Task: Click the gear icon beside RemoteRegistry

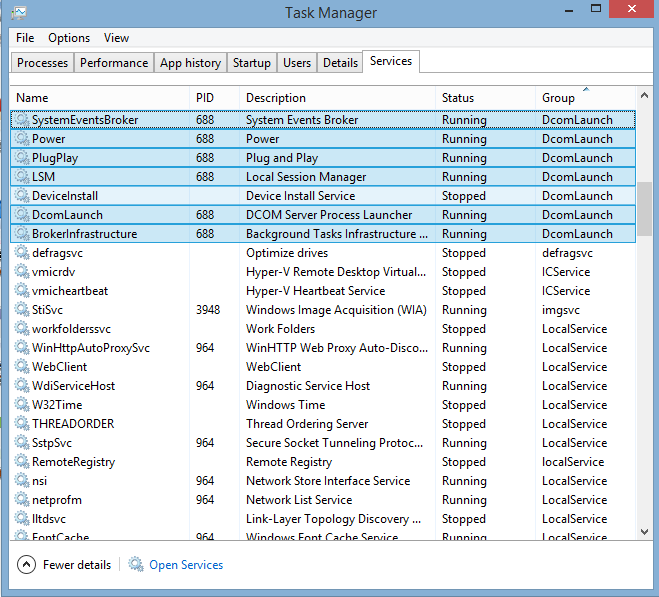Action: coord(22,462)
